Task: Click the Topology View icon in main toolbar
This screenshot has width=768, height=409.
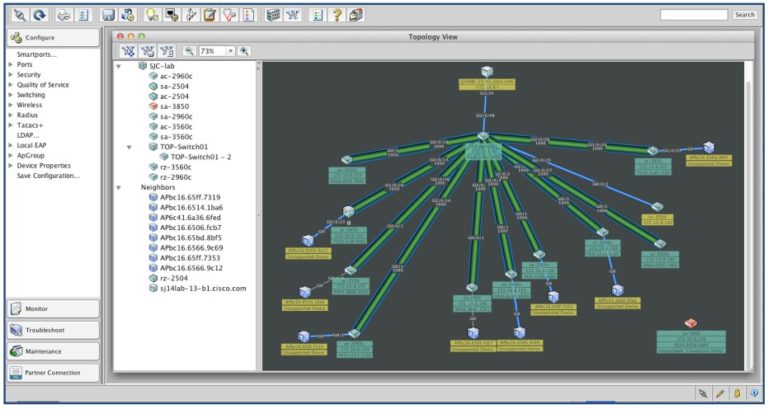Action: tap(293, 15)
